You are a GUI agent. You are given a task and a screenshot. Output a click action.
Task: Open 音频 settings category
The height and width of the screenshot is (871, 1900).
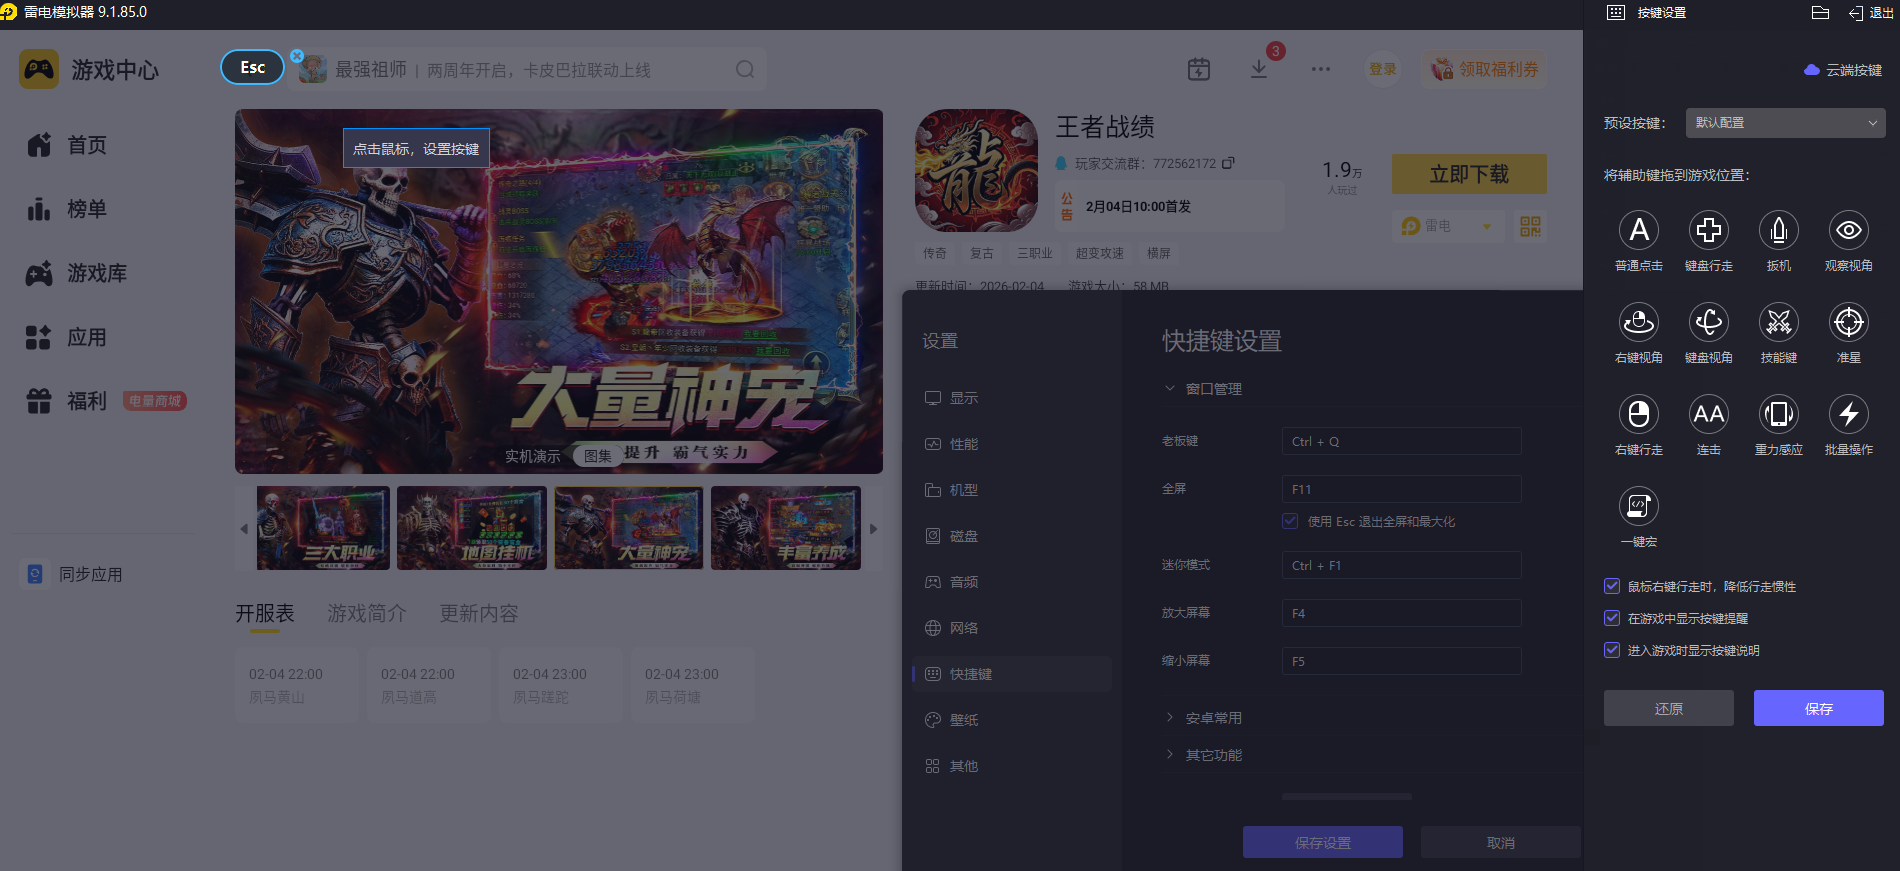[1012, 582]
